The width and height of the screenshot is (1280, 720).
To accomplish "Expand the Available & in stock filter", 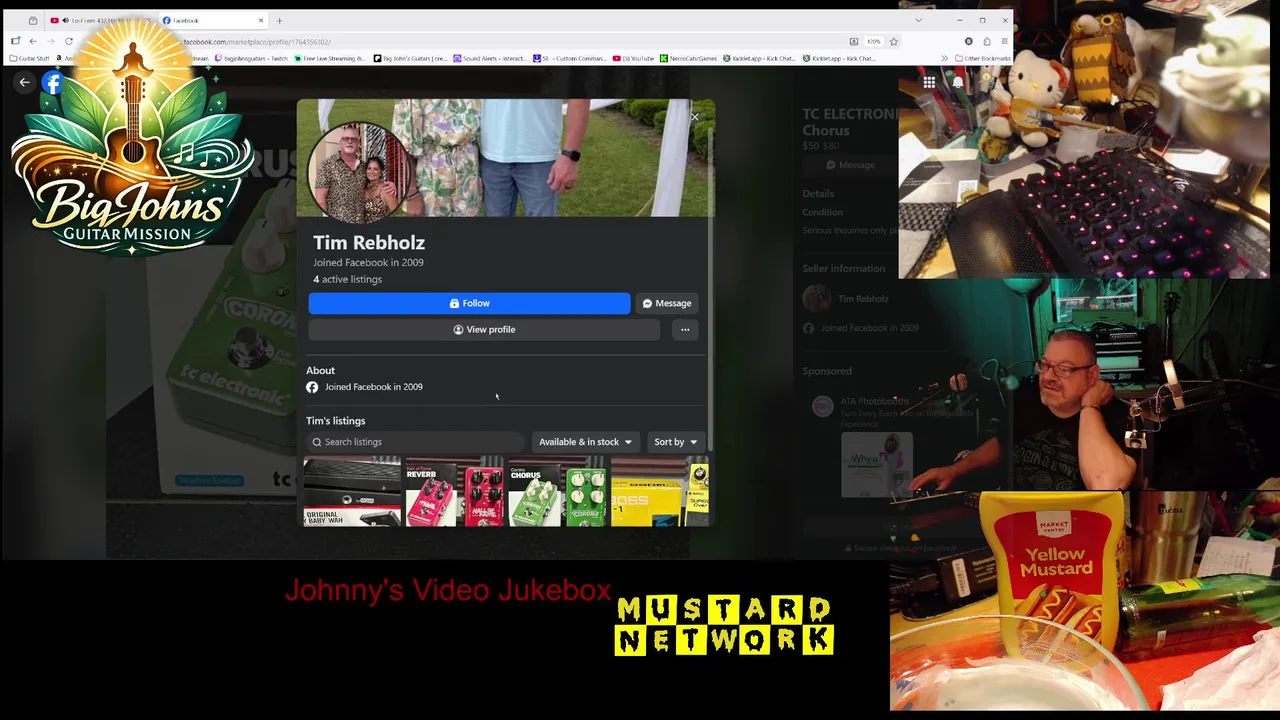I will (585, 442).
